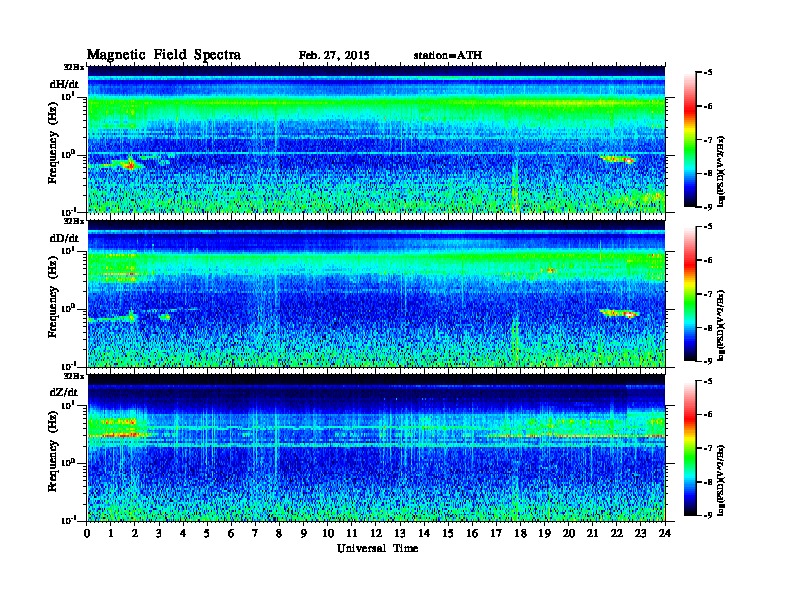Viewport: 792px width, 612px height.
Task: Click hour tick label "16" on time axis
Action: (x=472, y=533)
